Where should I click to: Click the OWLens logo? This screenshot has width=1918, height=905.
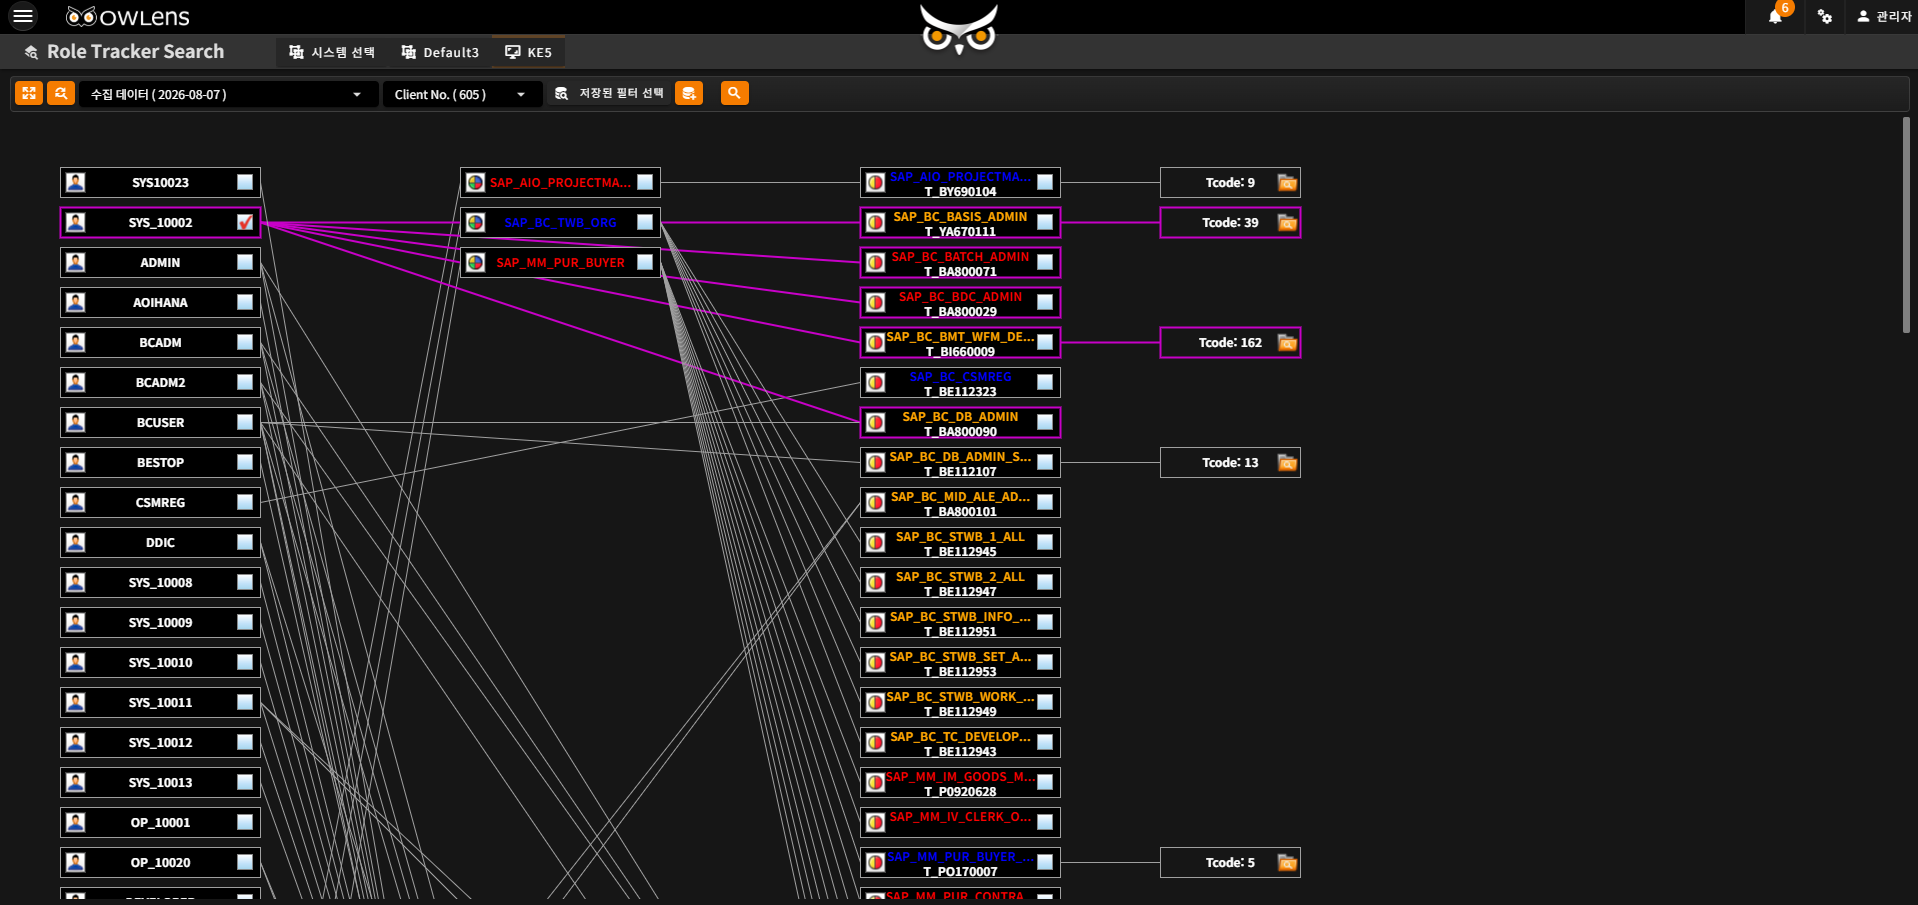click(x=127, y=17)
